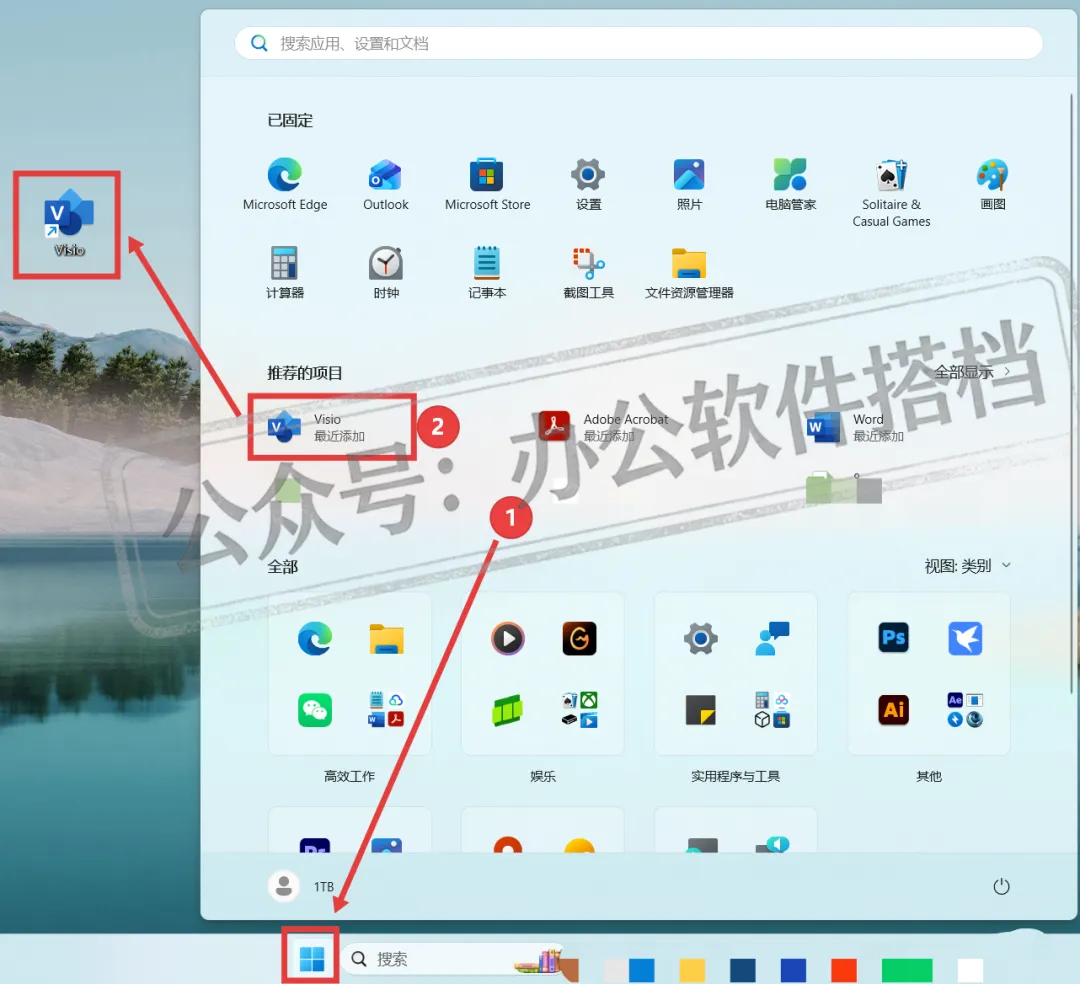Viewport: 1080px width, 984px height.
Task: Open 文件资源管理器 from pinned apps
Action: [x=689, y=272]
